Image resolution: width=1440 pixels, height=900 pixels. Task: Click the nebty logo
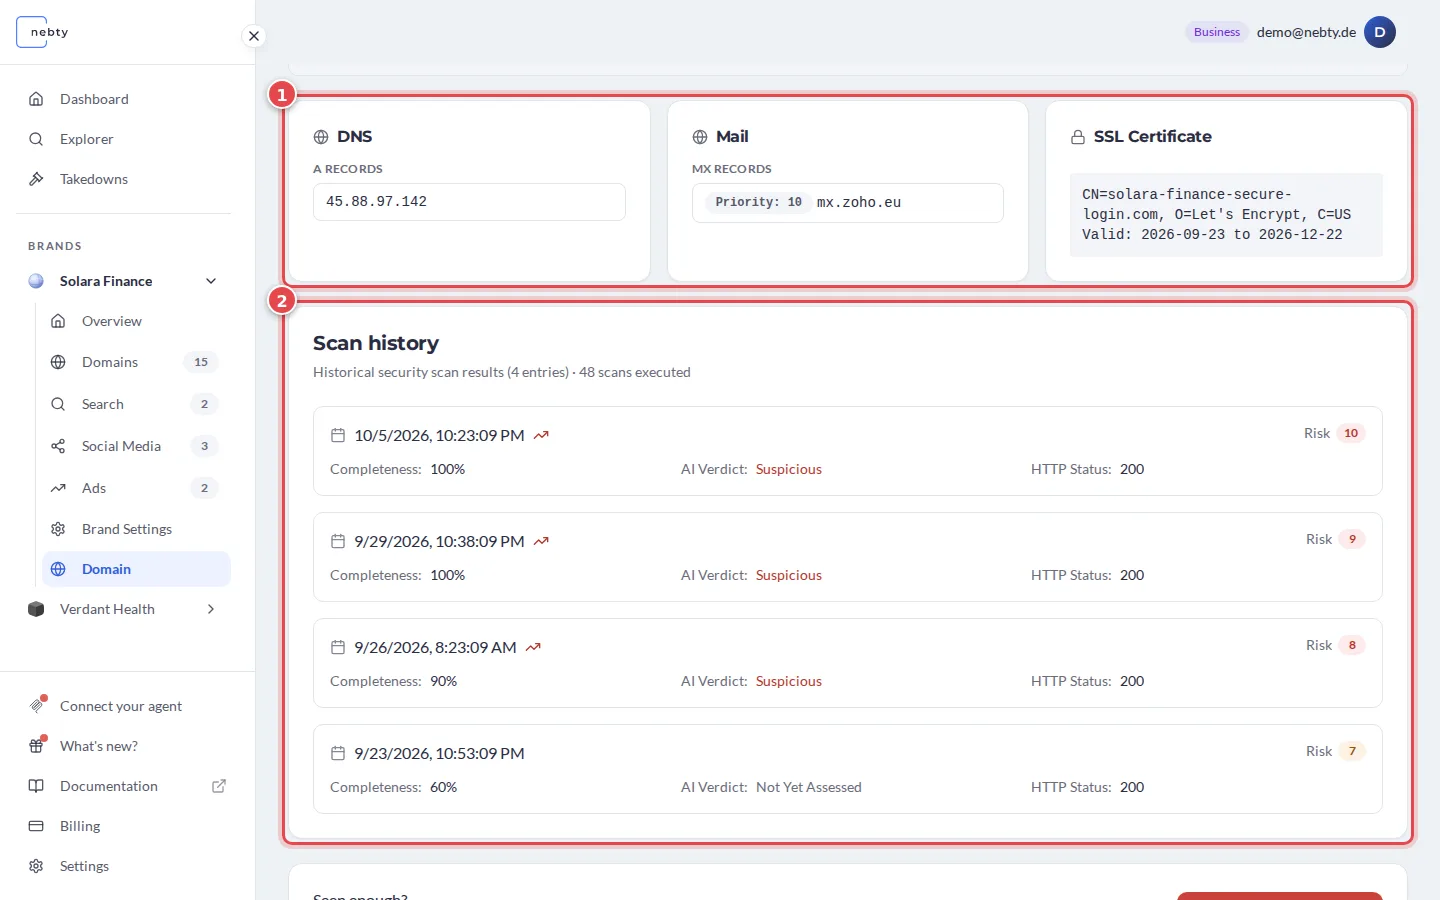click(44, 32)
